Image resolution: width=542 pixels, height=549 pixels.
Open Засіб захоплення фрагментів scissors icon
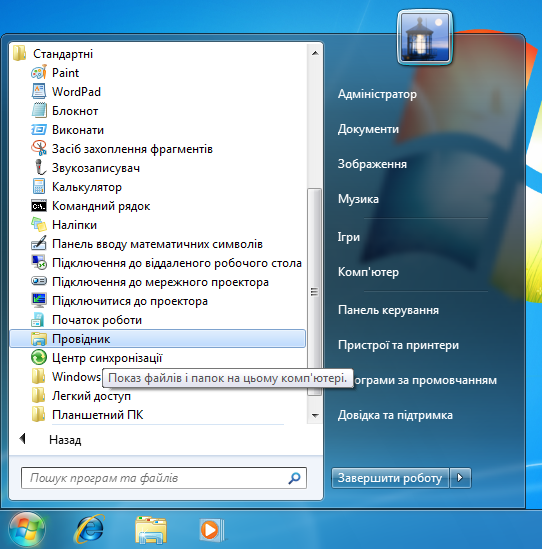(39, 148)
